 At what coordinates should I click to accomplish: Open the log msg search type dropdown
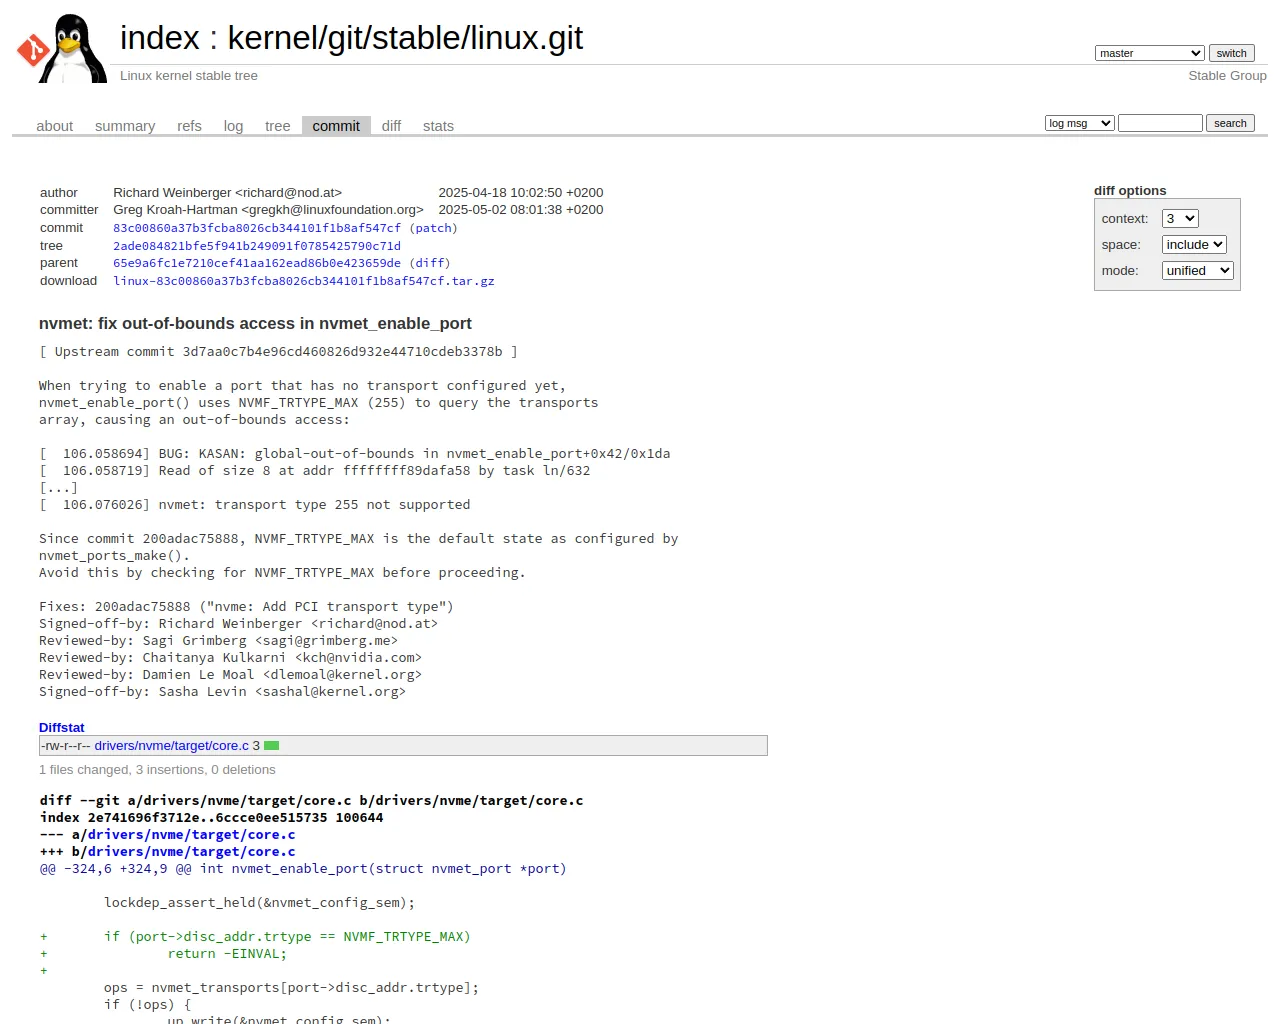1079,123
